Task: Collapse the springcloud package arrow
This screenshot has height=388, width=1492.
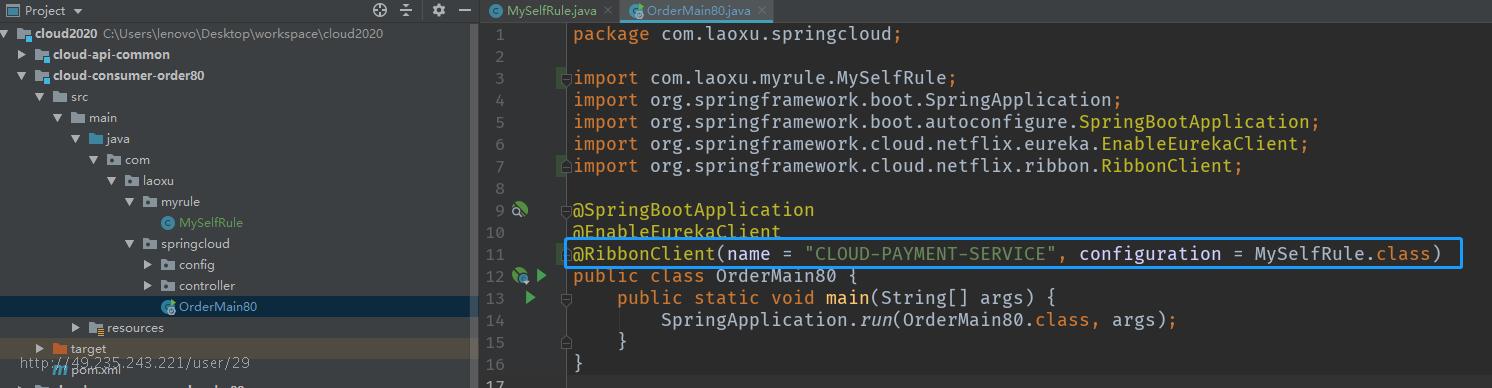Action: [x=130, y=244]
